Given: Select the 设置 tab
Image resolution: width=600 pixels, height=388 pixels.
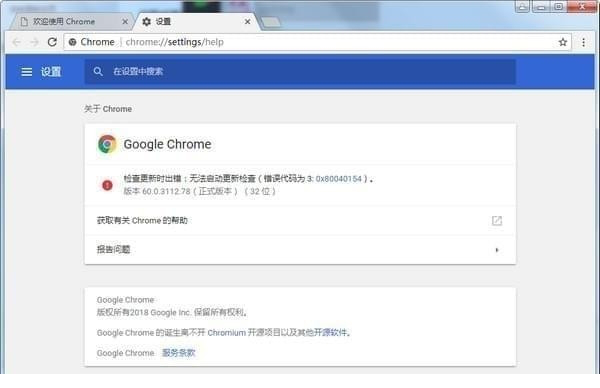Looking at the screenshot, I should tap(197, 21).
